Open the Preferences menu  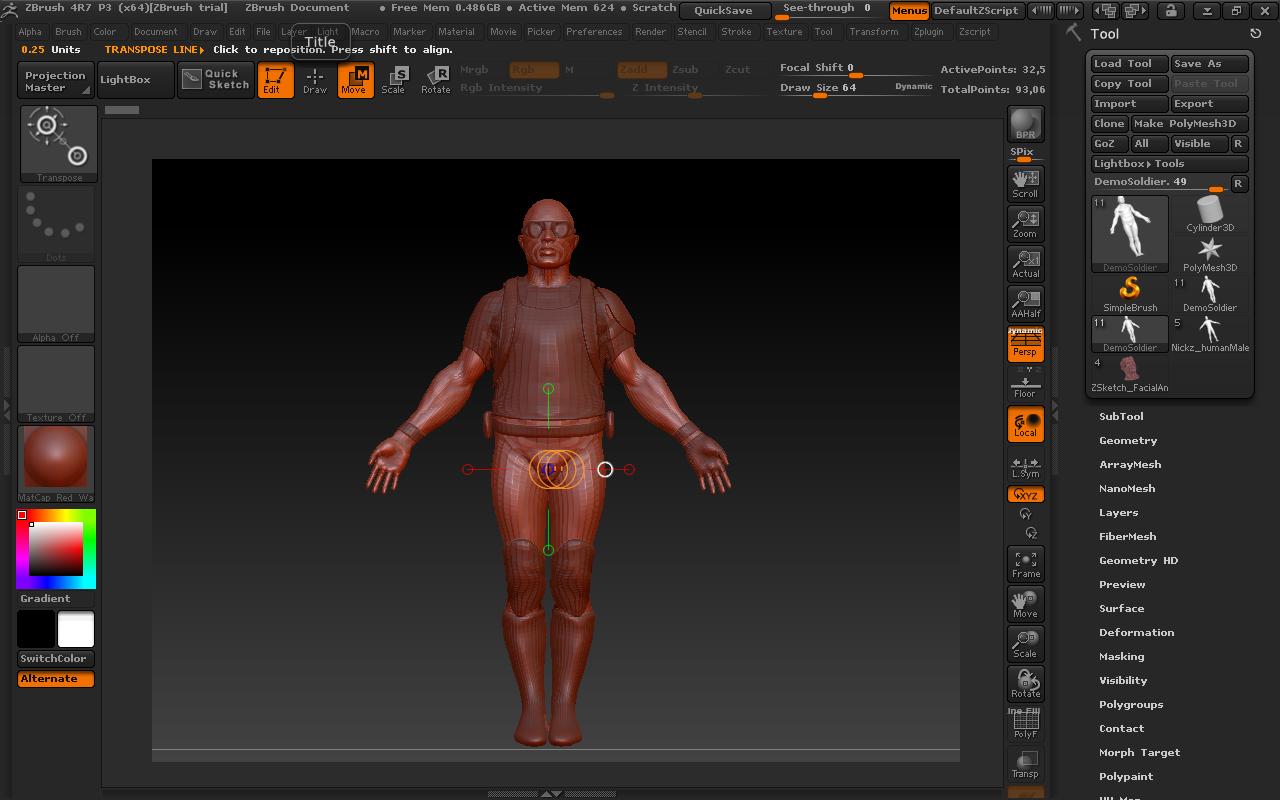(594, 31)
